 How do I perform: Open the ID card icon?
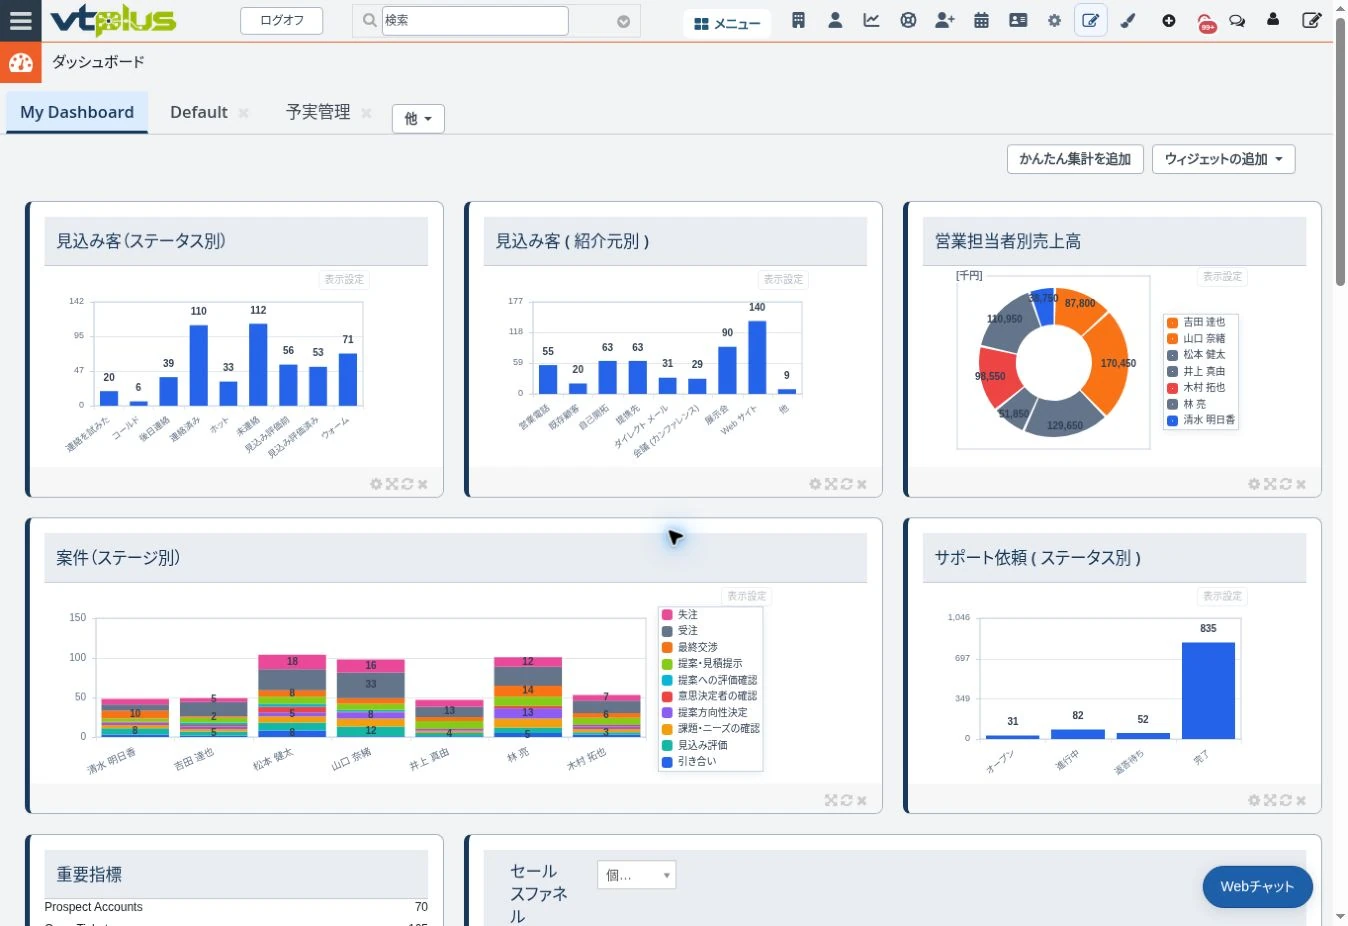(x=1018, y=21)
